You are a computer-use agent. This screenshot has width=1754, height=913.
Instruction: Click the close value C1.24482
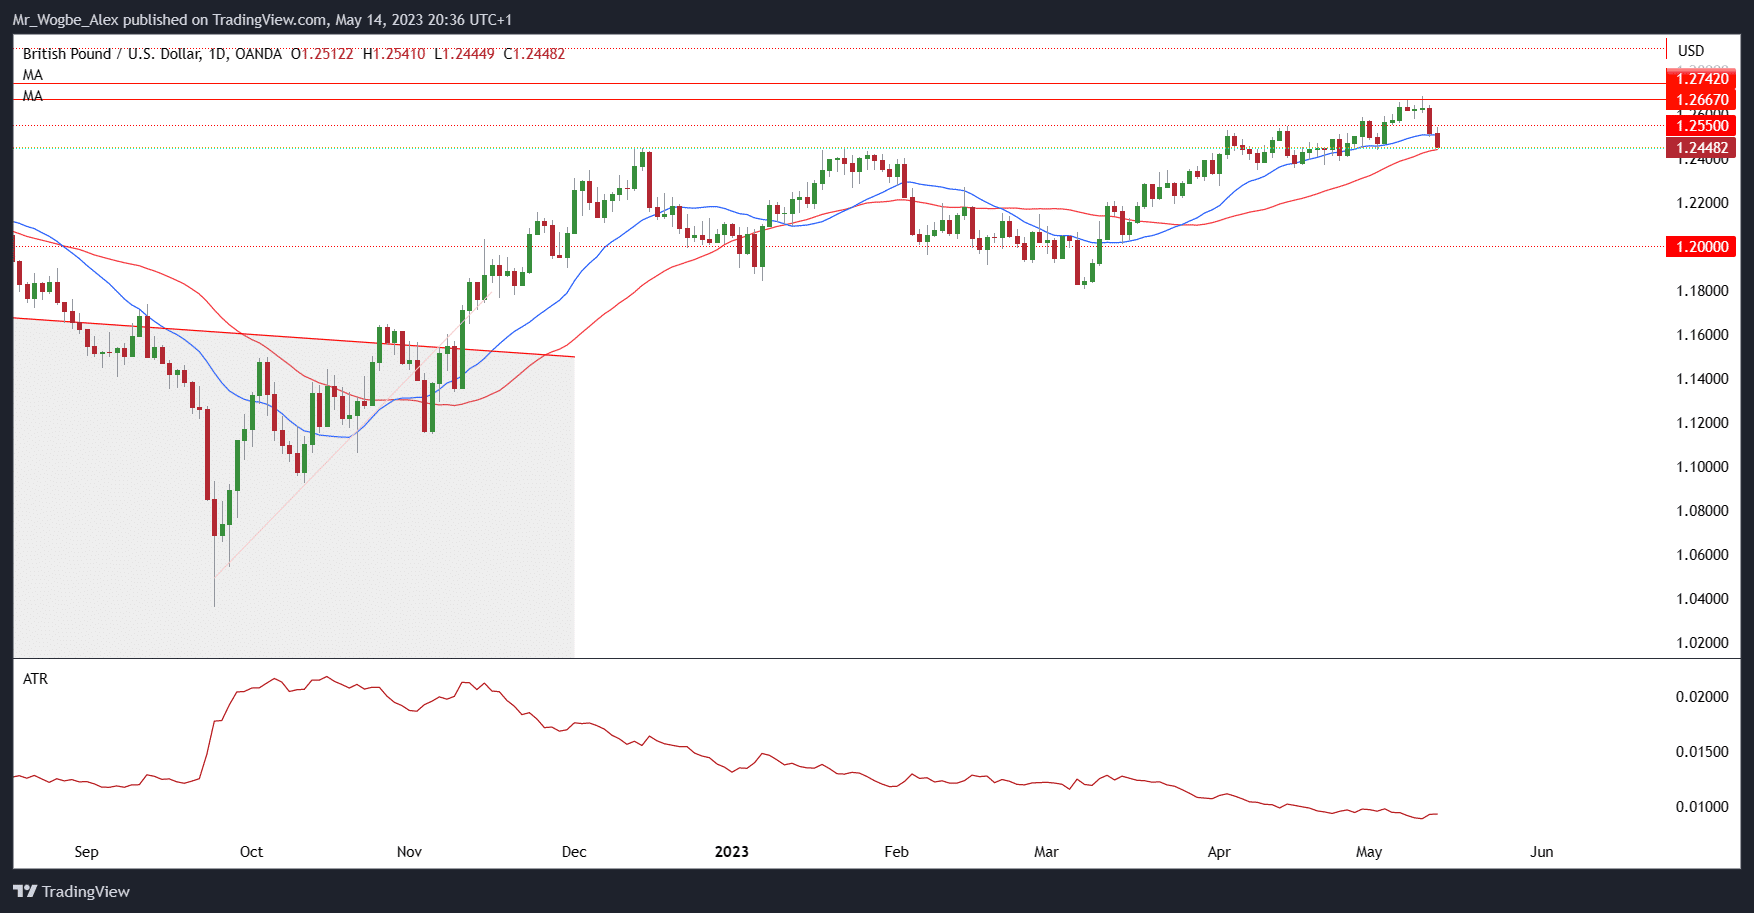534,54
